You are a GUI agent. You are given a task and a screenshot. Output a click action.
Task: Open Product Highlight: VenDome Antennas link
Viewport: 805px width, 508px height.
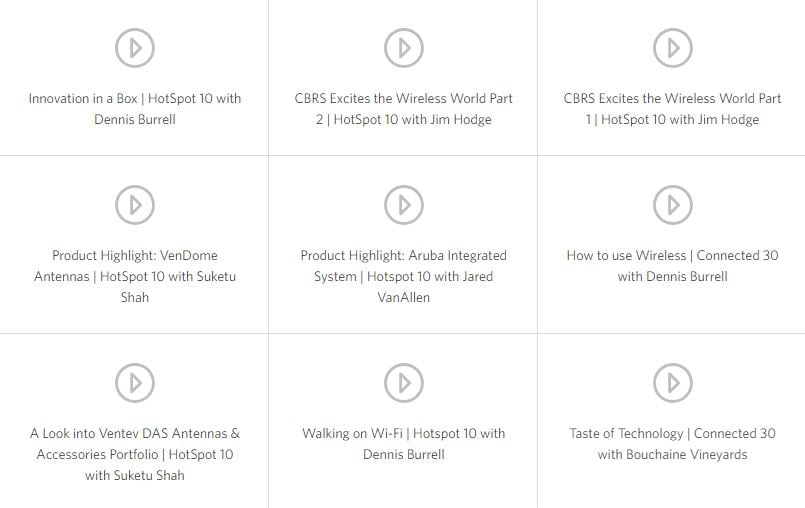(x=135, y=256)
